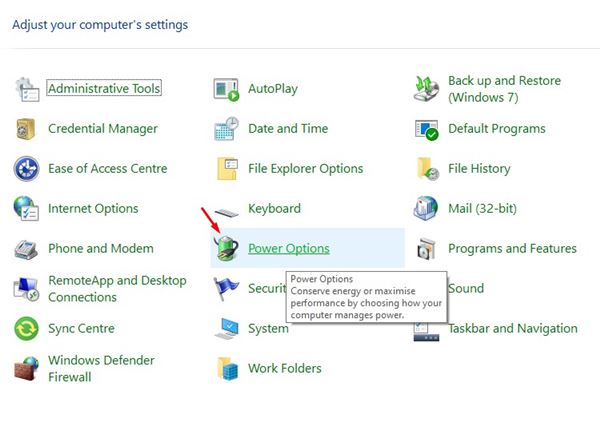Open the Keyboard icon
The width and height of the screenshot is (600, 434).
[226, 212]
